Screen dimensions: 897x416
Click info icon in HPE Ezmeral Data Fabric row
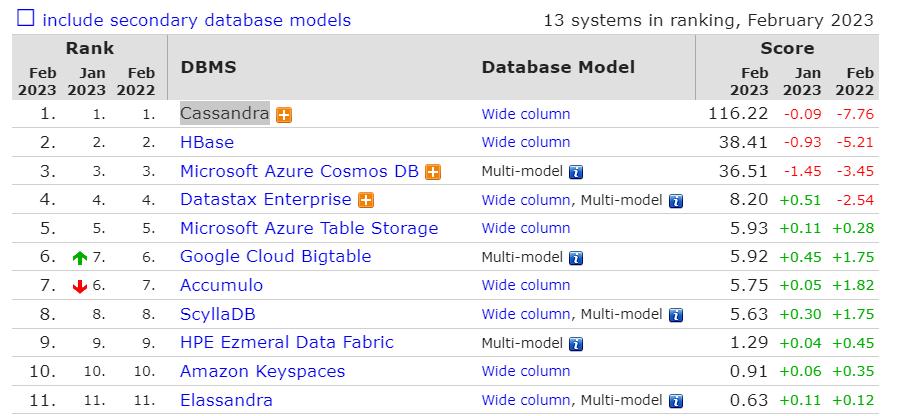576,344
